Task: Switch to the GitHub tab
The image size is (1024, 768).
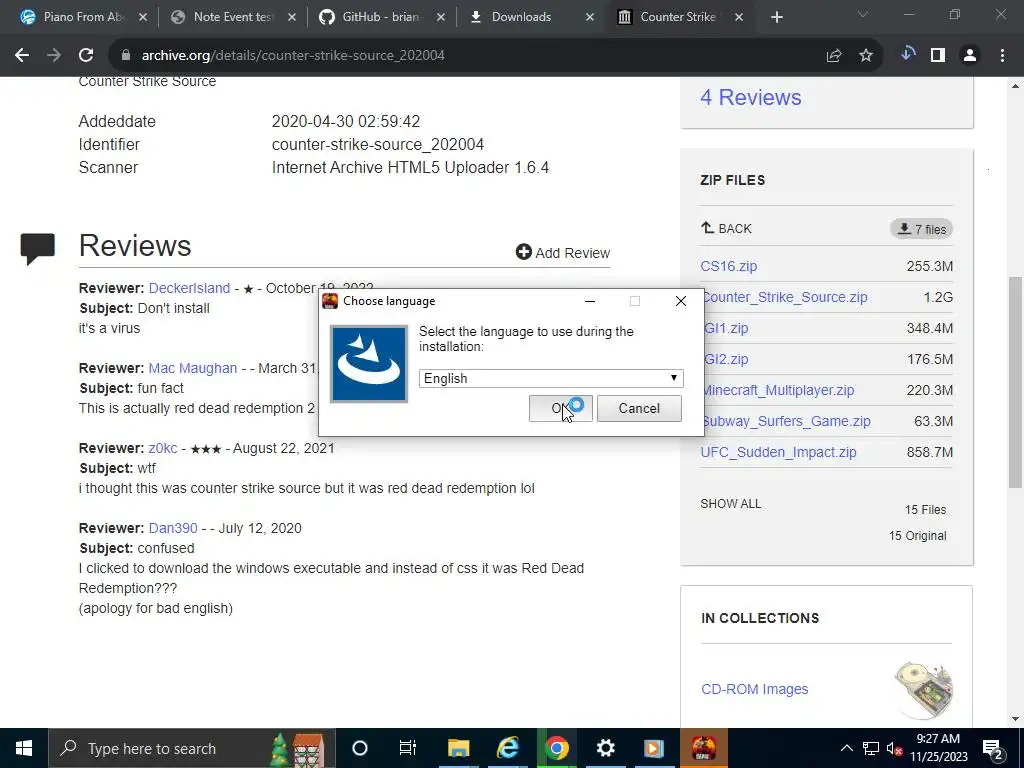Action: coord(382,18)
